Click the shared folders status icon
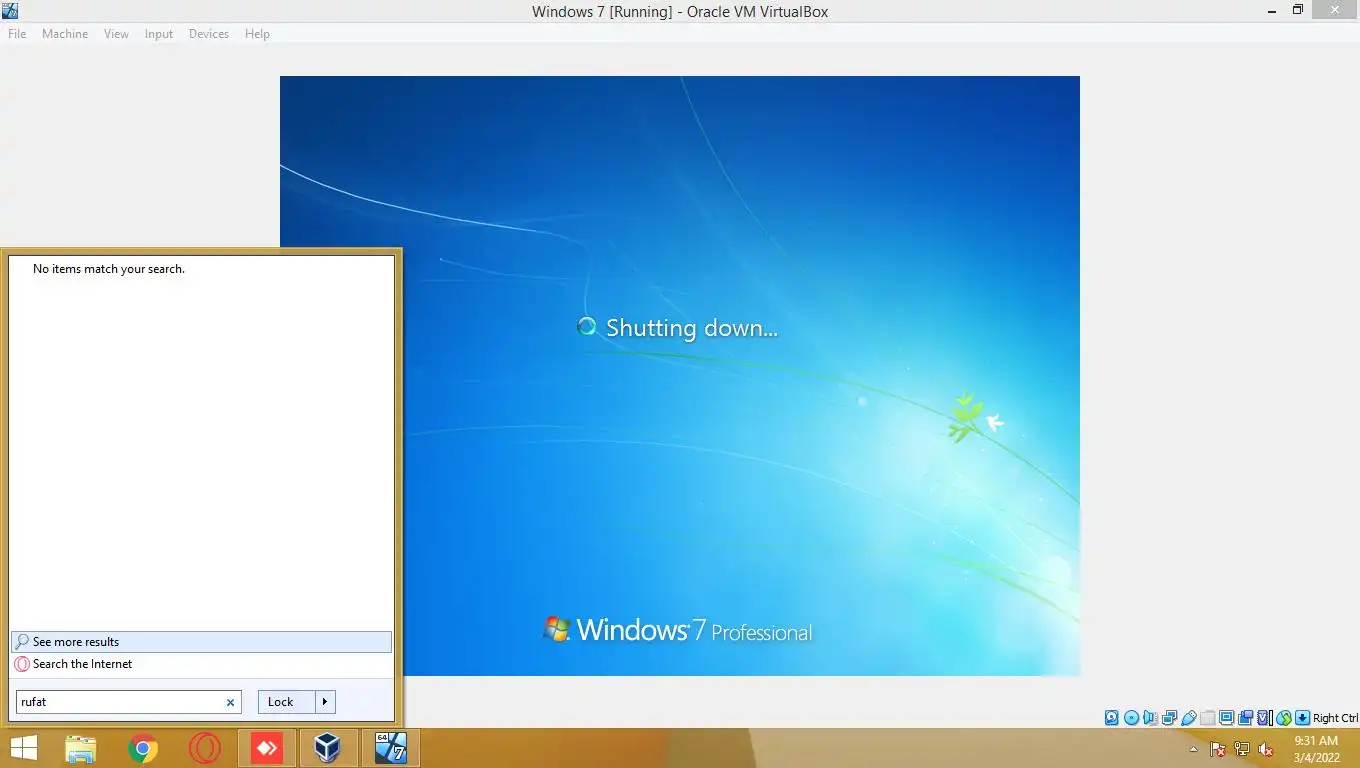The width and height of the screenshot is (1360, 768). tap(1208, 718)
